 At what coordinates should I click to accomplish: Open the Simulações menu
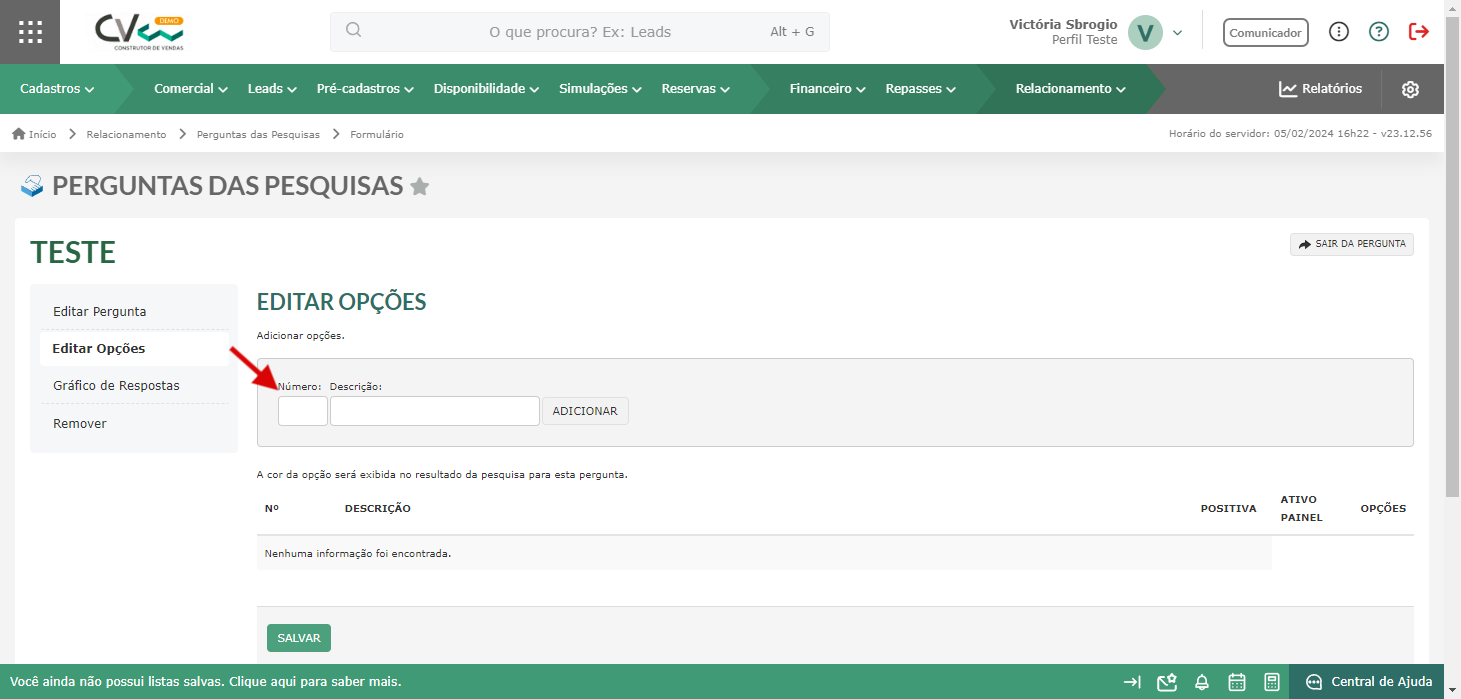[600, 89]
